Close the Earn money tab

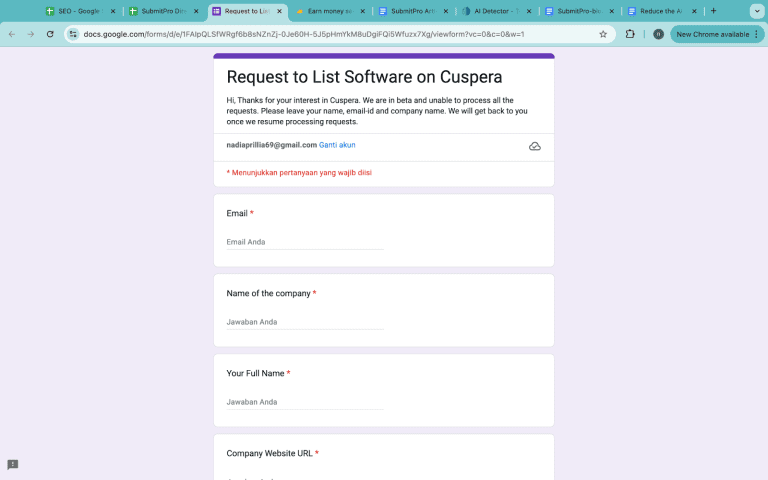click(x=362, y=11)
